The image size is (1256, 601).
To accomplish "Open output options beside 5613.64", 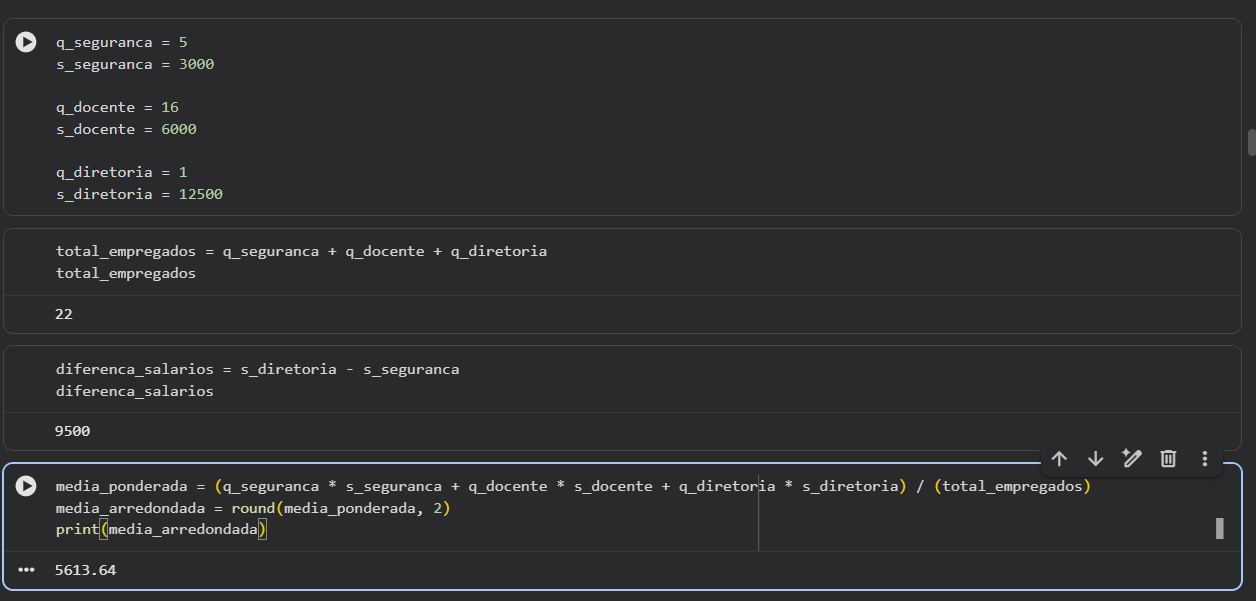I will [x=26, y=569].
